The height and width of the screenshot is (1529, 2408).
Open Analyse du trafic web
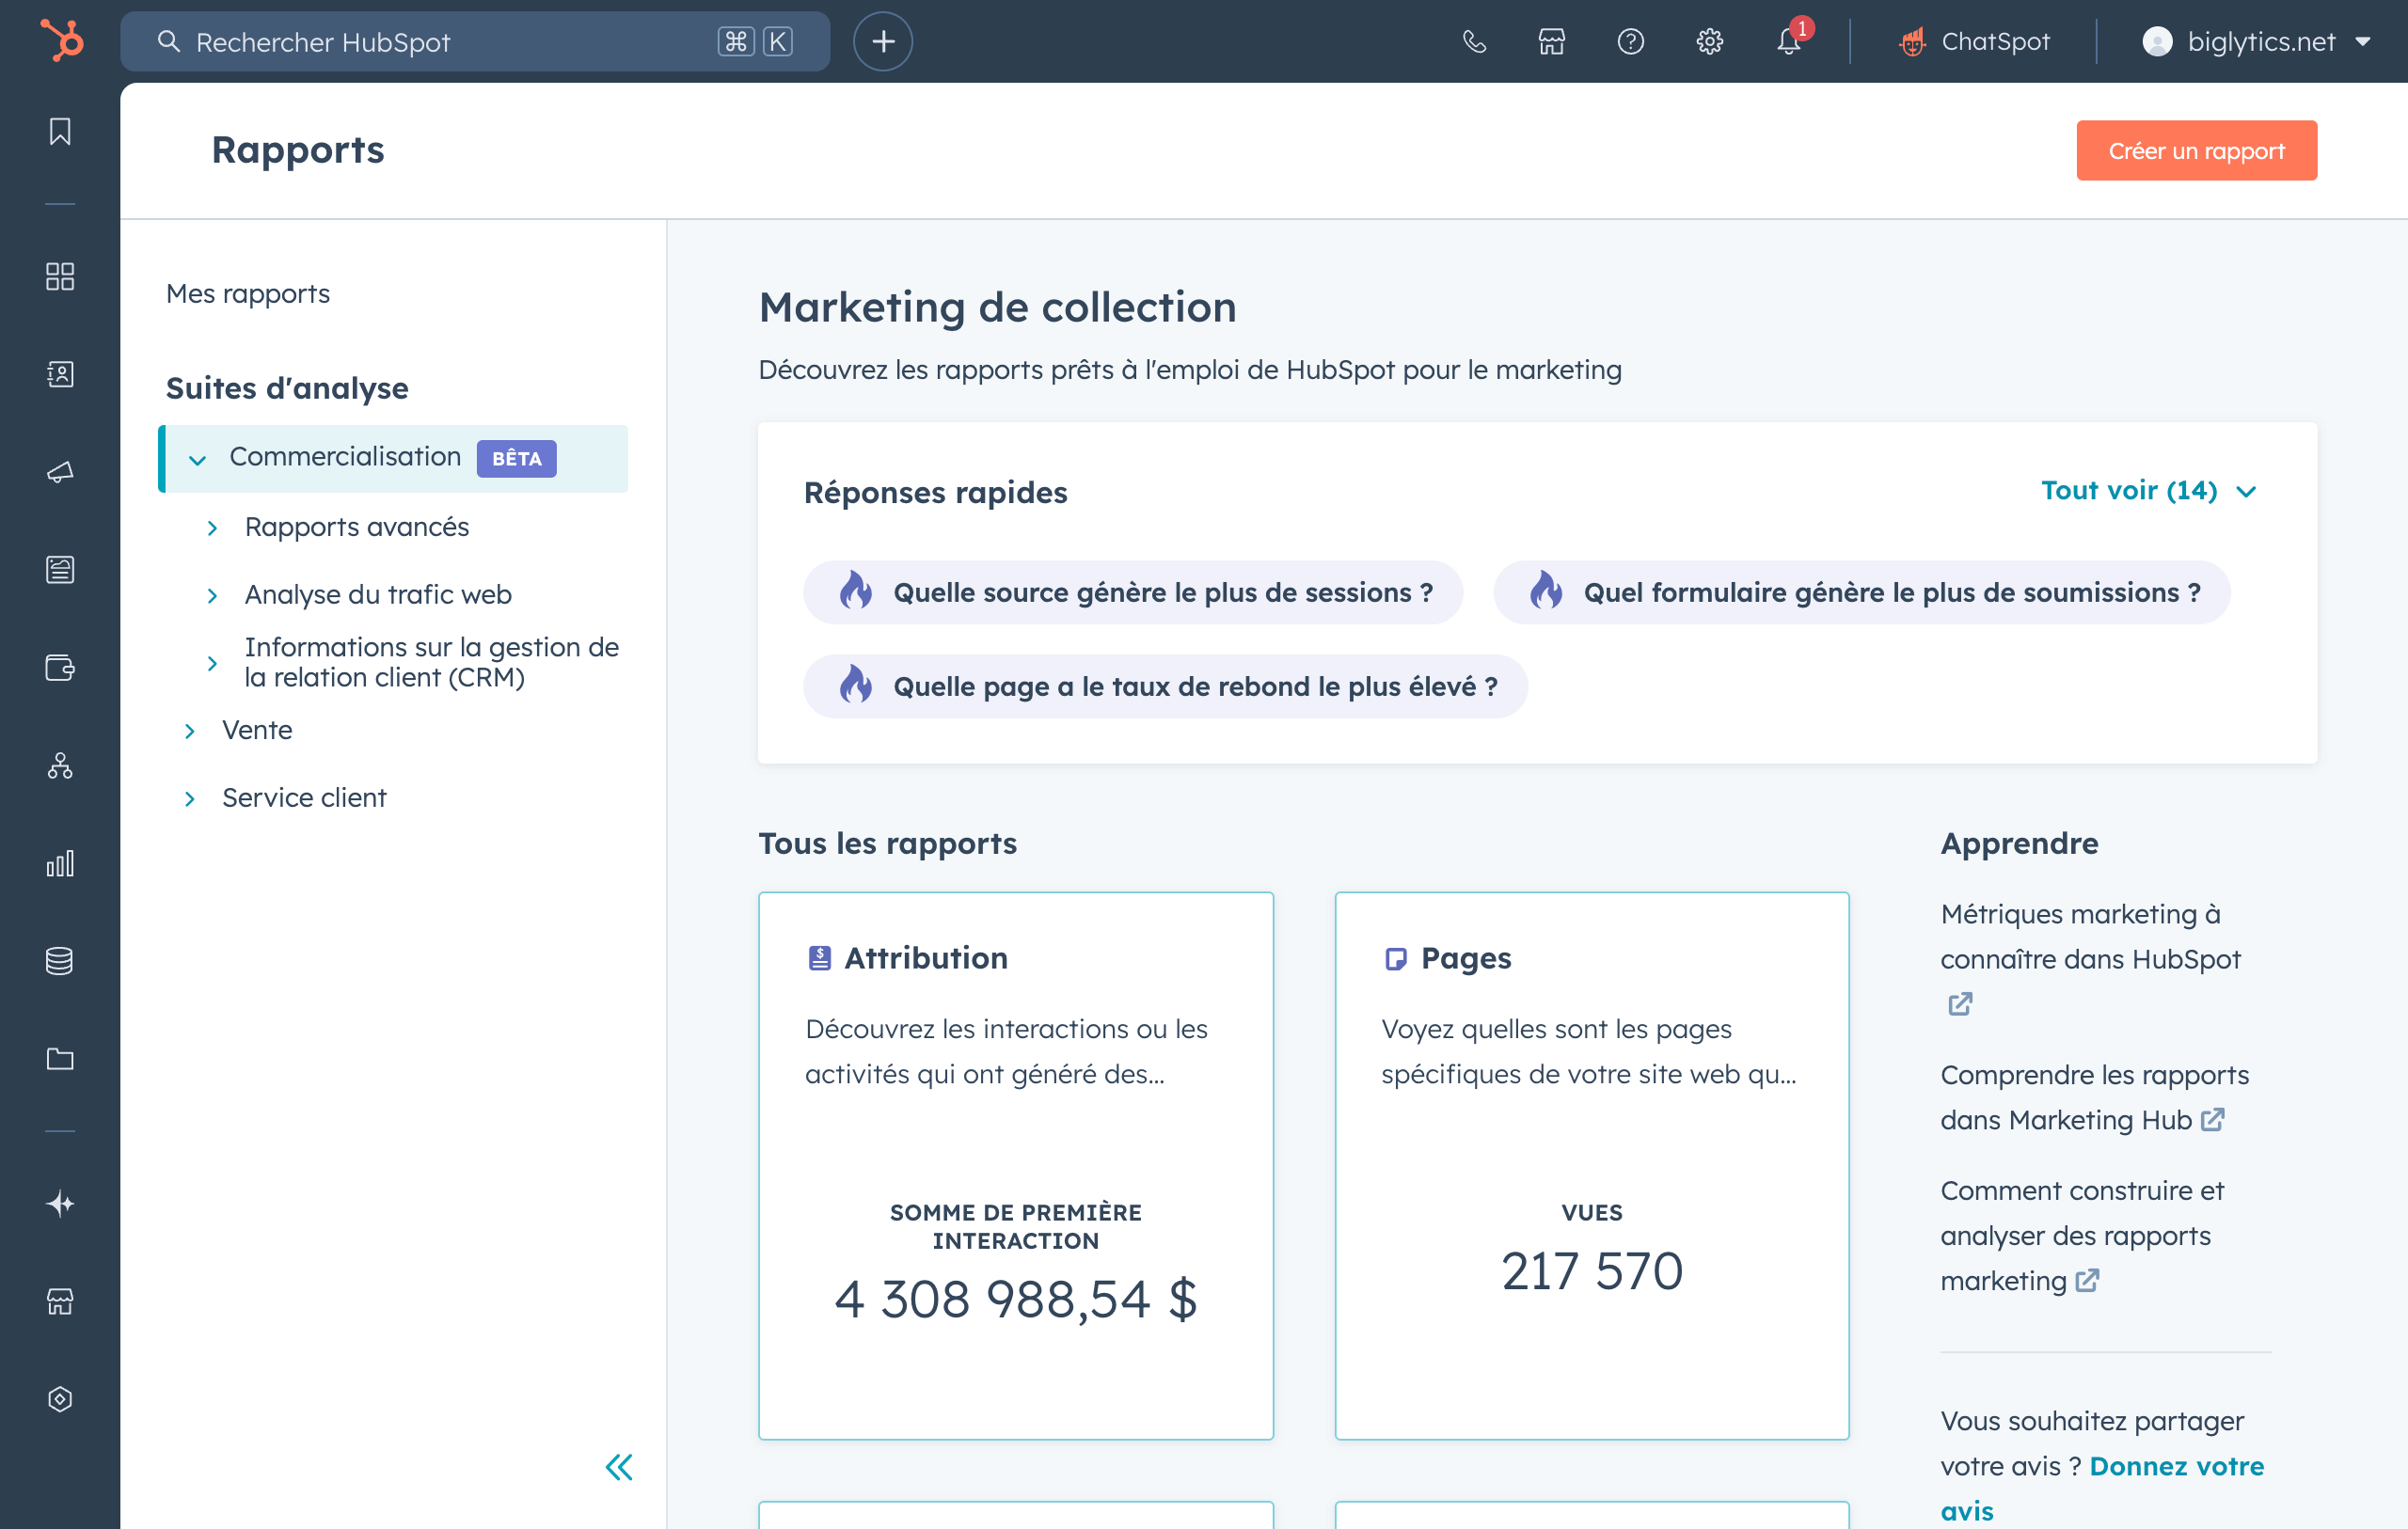(x=378, y=595)
